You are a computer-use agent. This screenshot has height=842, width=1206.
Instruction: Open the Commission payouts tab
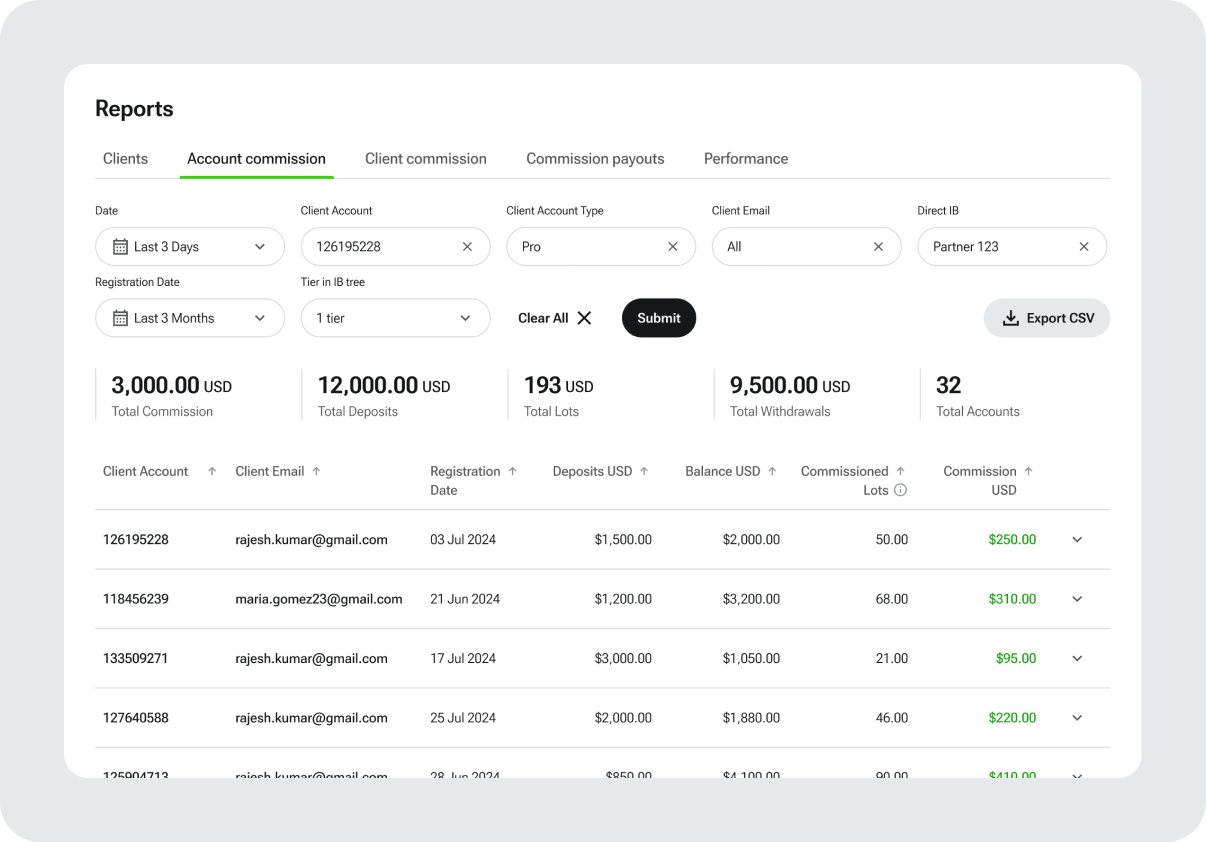click(x=595, y=159)
